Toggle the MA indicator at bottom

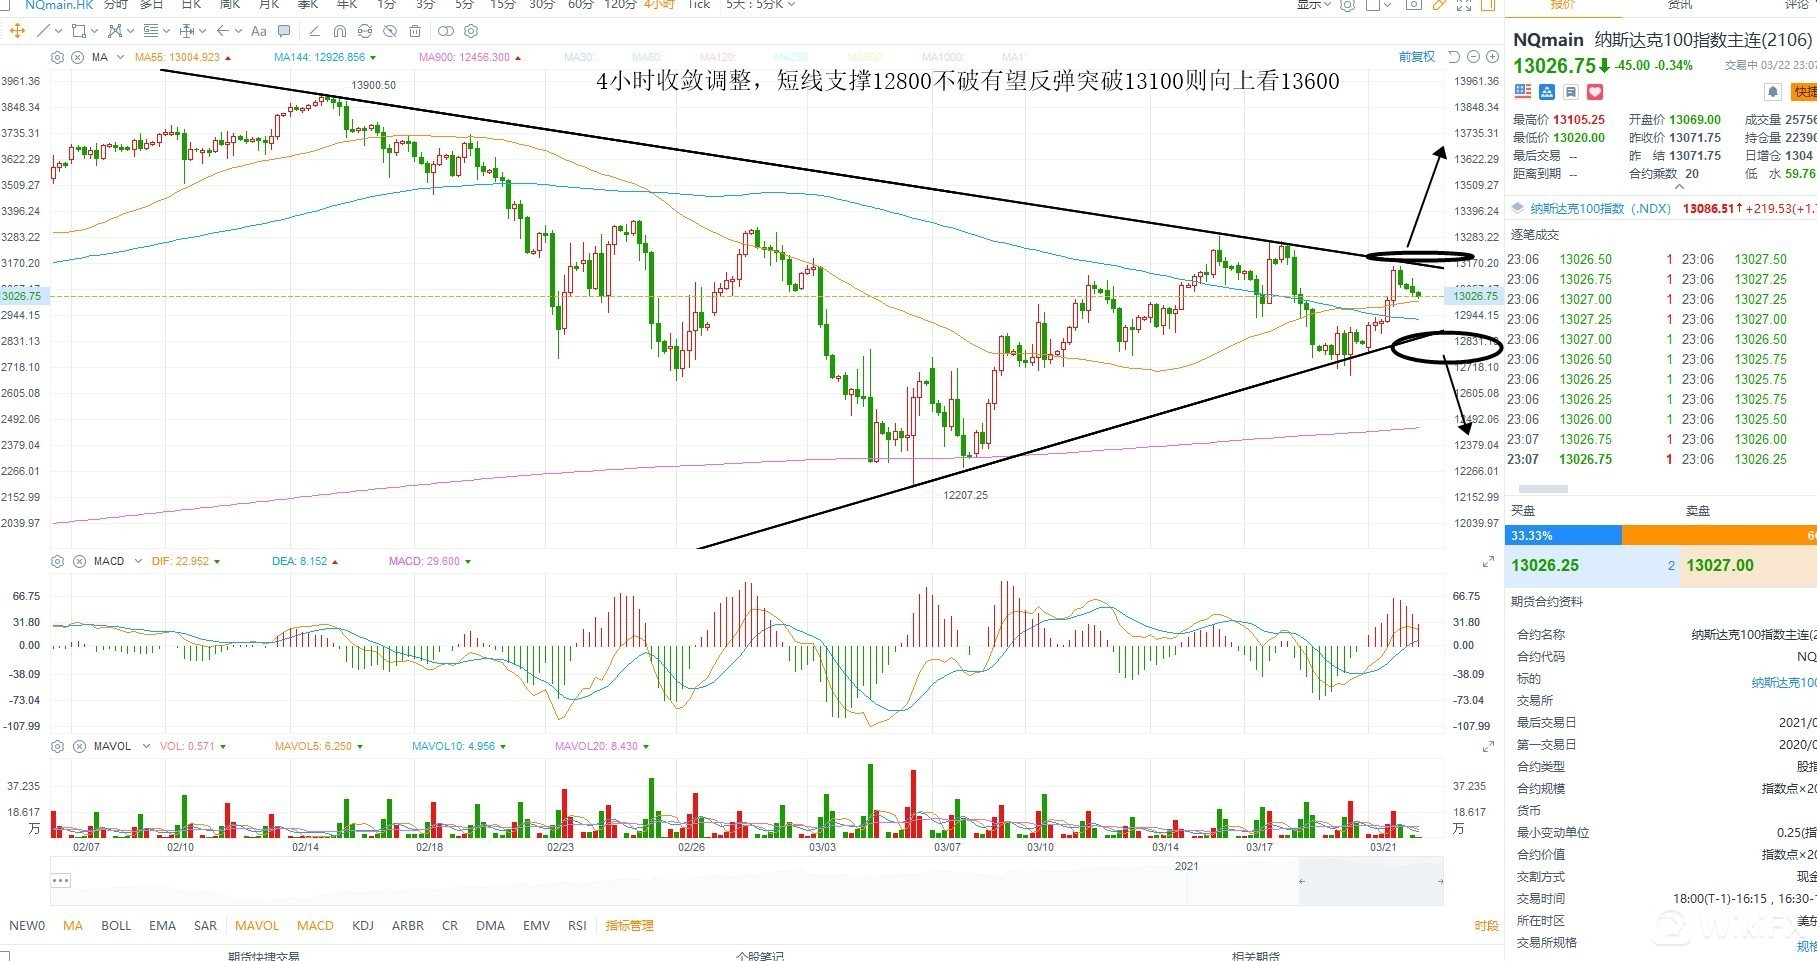tap(73, 925)
